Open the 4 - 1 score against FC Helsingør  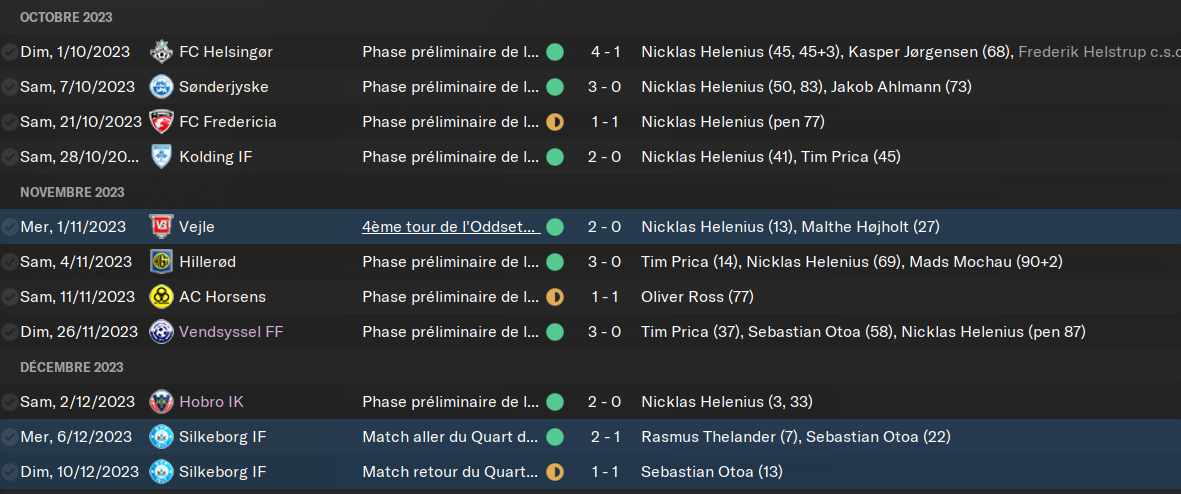coord(605,52)
